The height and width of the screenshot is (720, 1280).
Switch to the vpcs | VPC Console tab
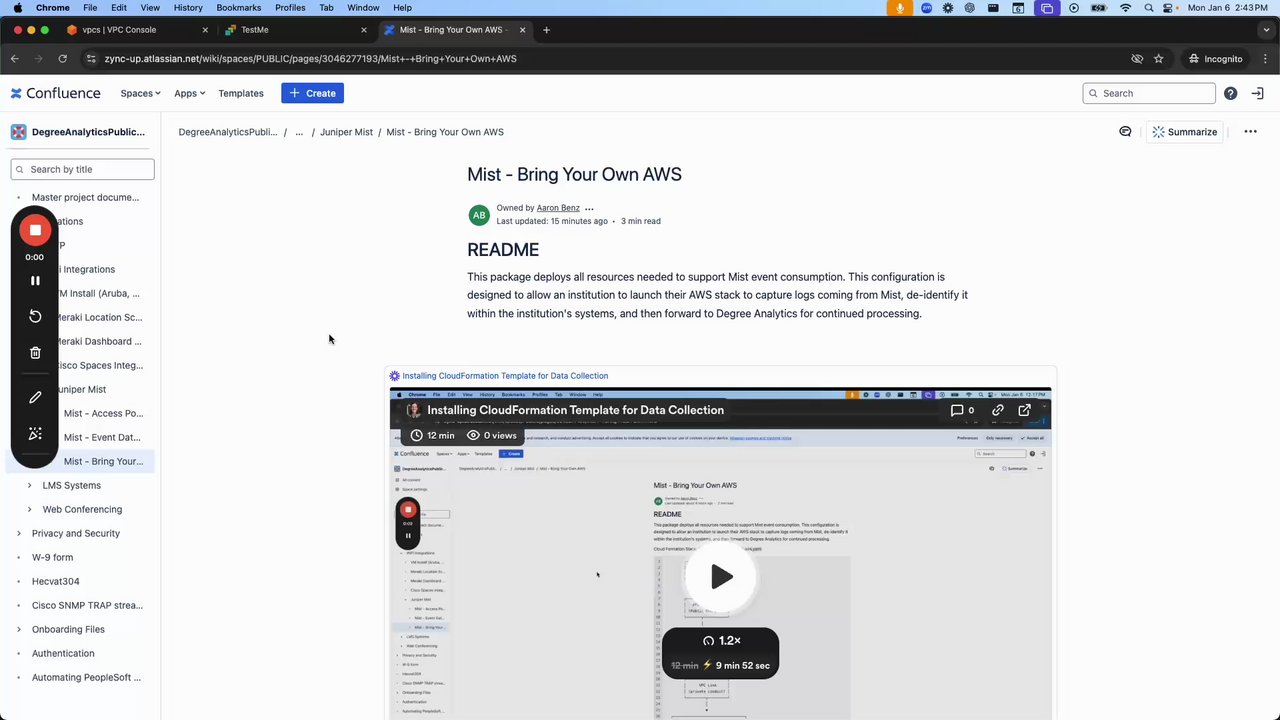(x=138, y=30)
